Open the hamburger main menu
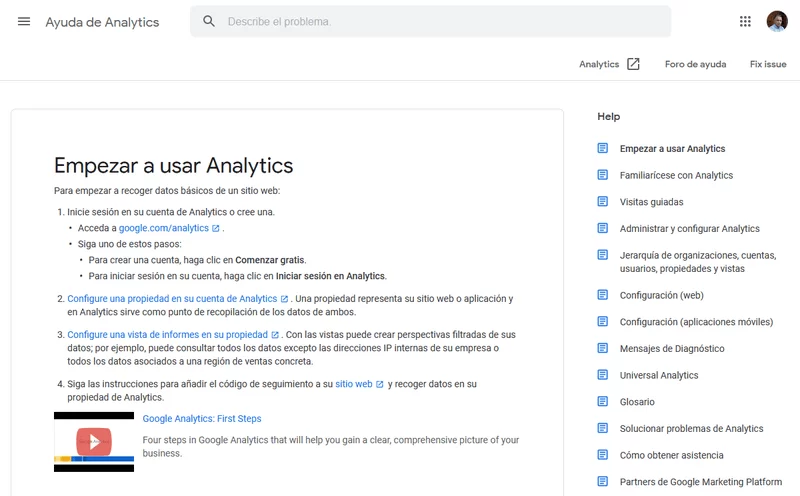 pyautogui.click(x=24, y=21)
